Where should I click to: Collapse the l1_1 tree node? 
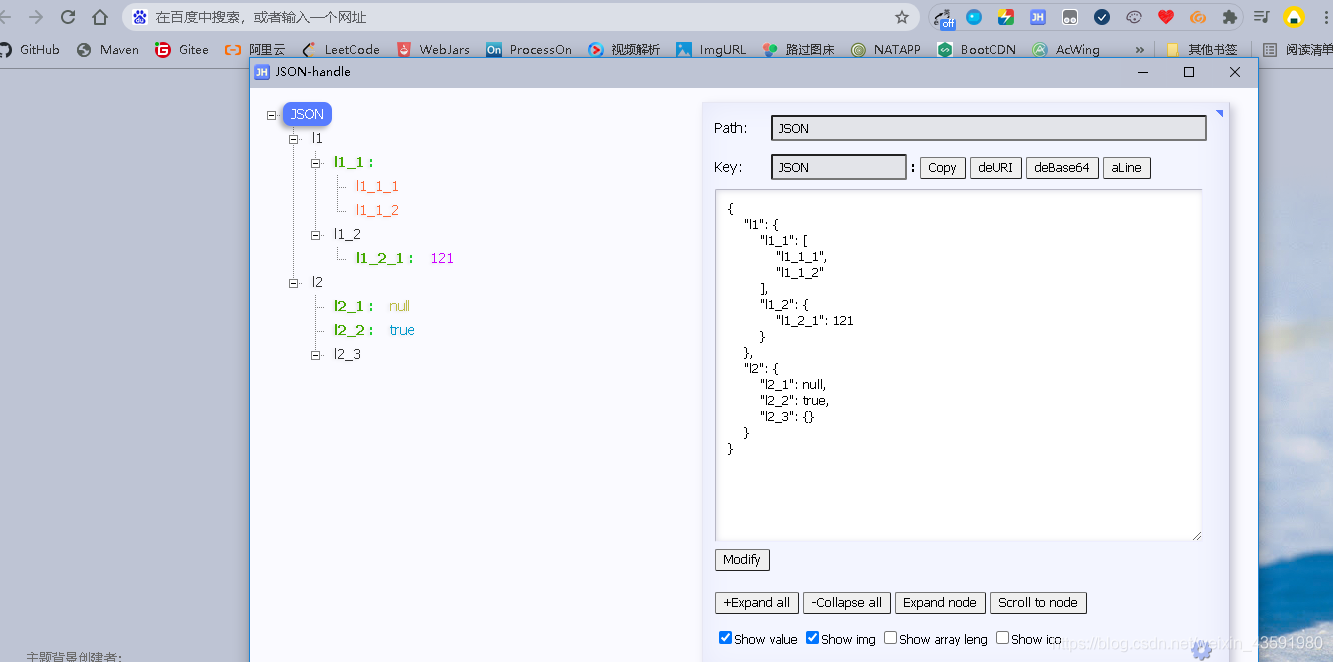tap(315, 162)
